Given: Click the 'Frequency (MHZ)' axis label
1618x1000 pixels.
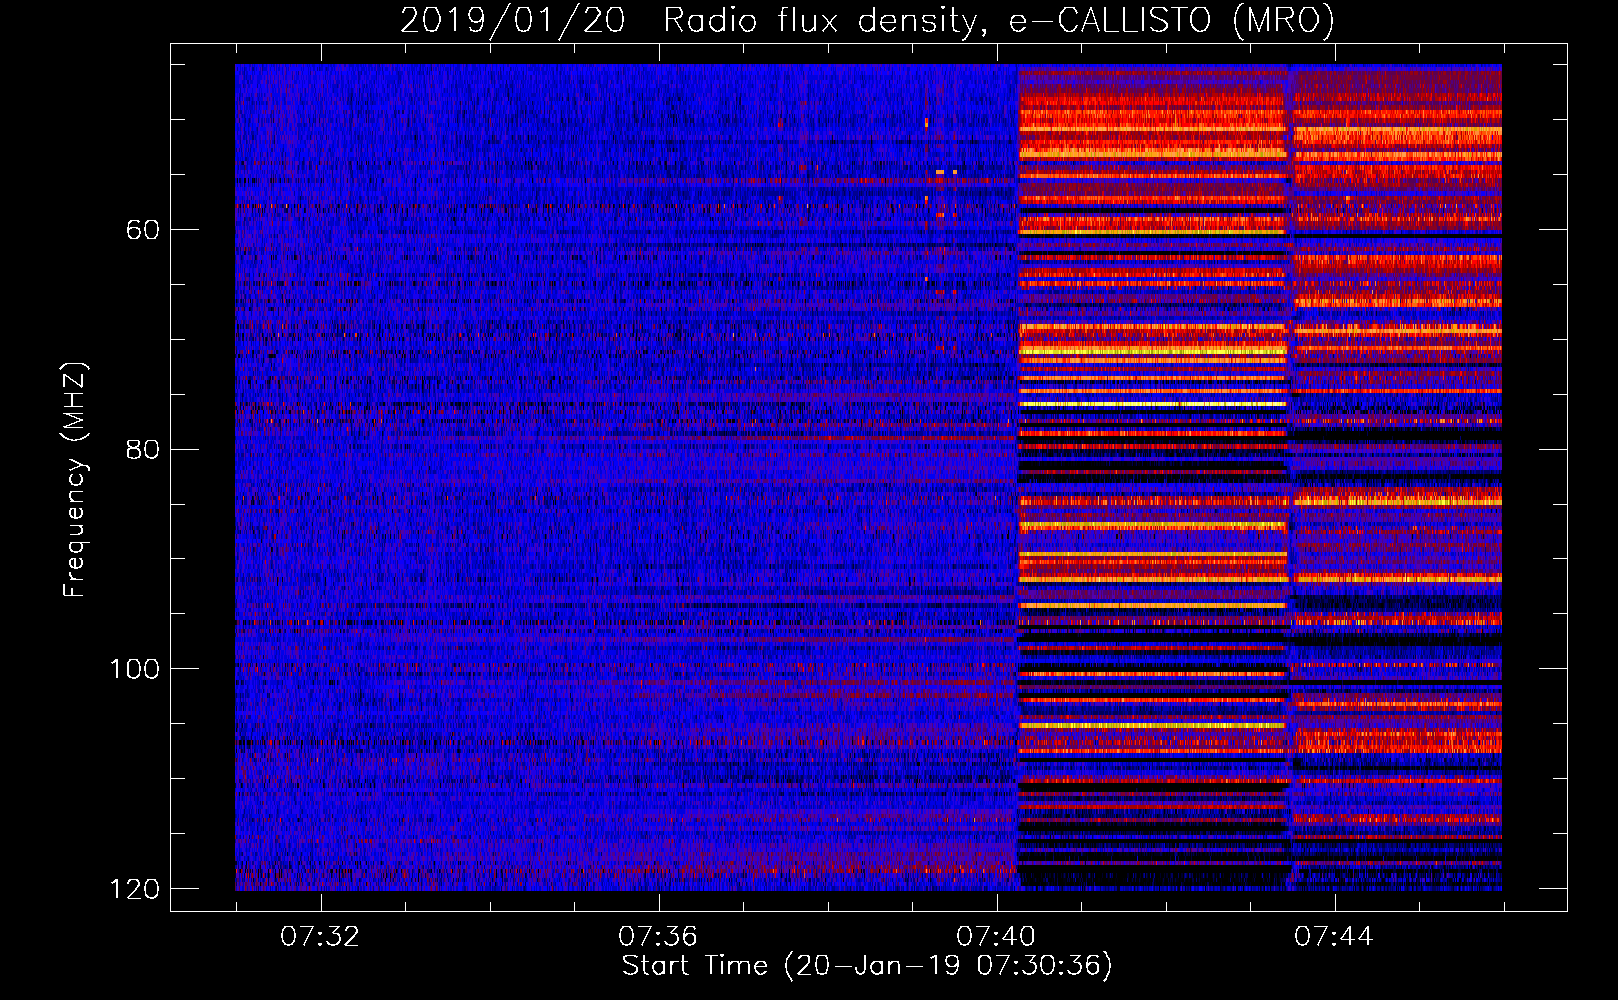Looking at the screenshot, I should pos(75,480).
